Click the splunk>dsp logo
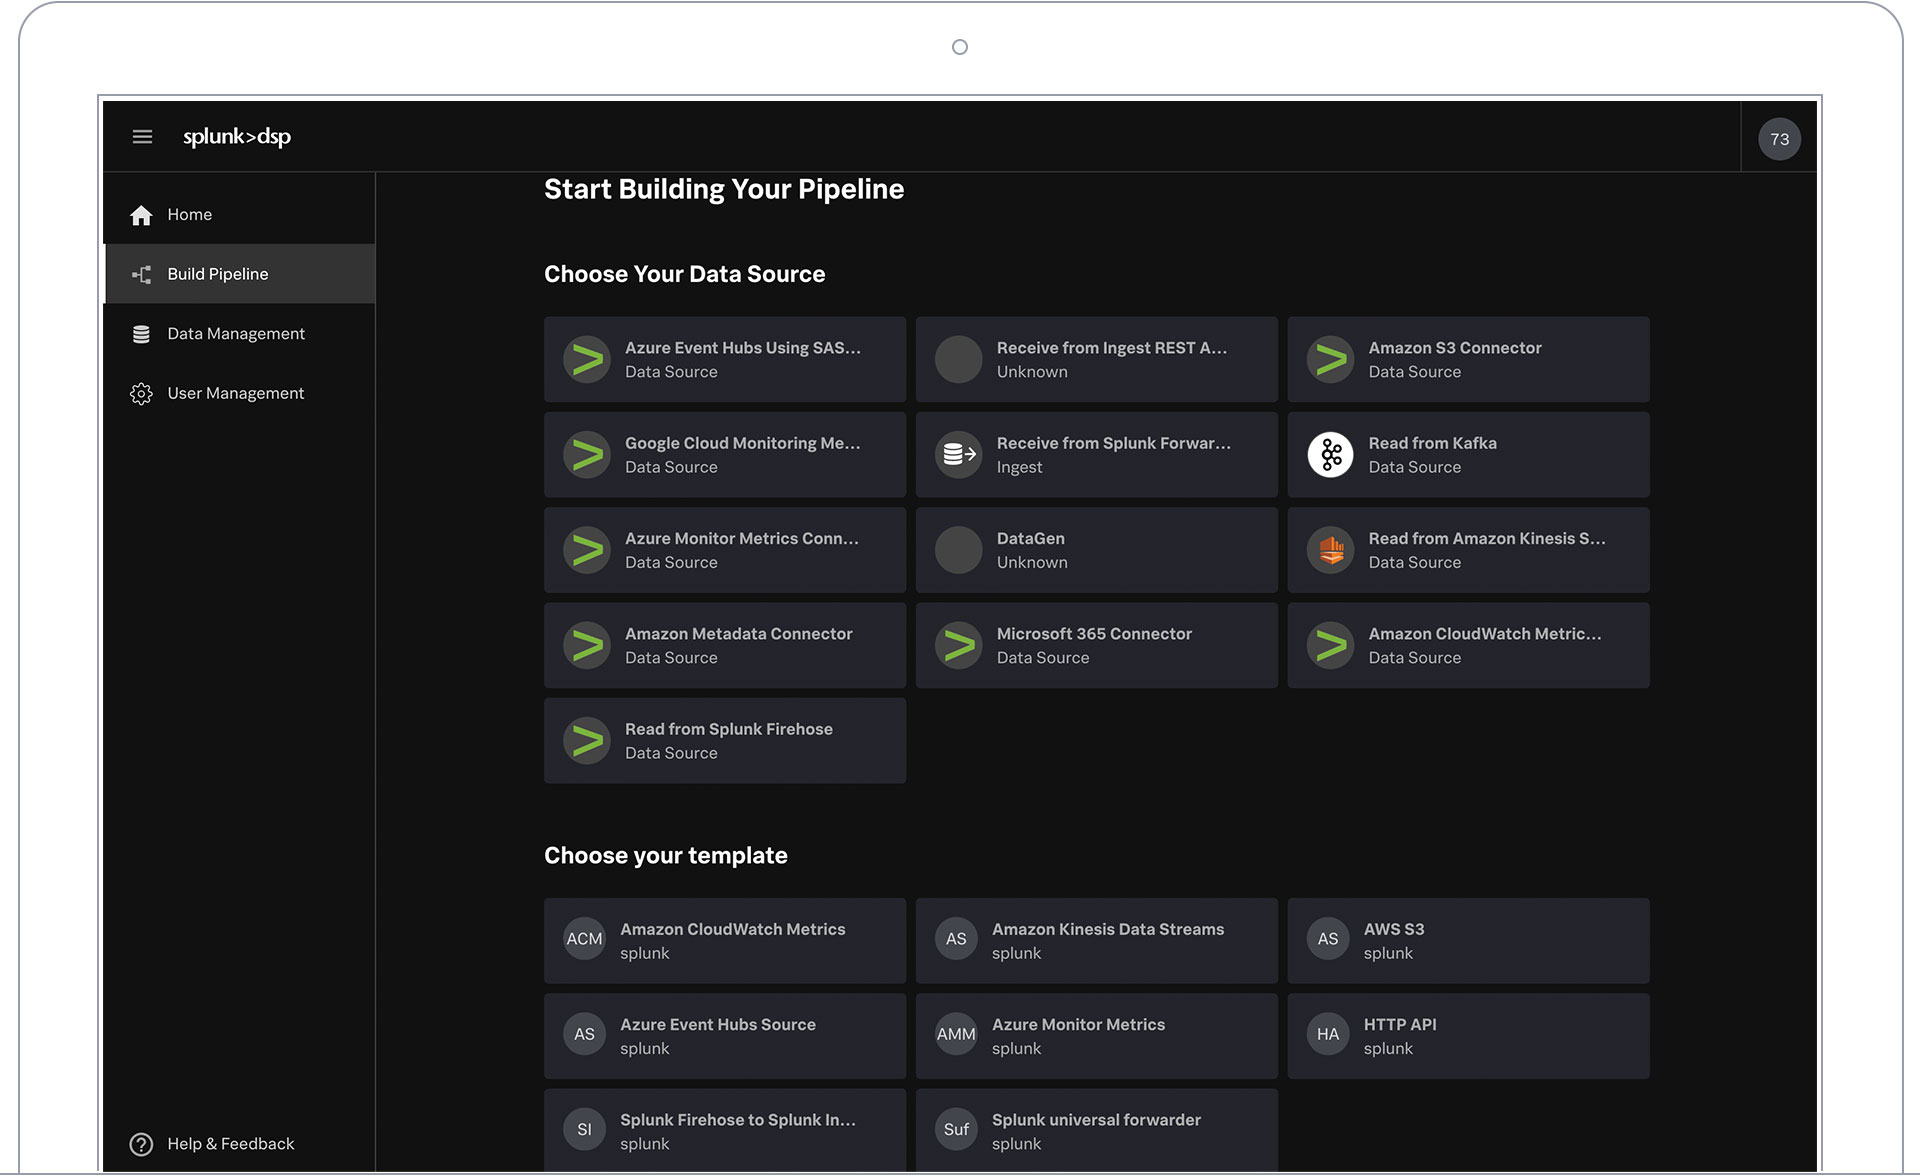This screenshot has height=1176, width=1920. (237, 137)
